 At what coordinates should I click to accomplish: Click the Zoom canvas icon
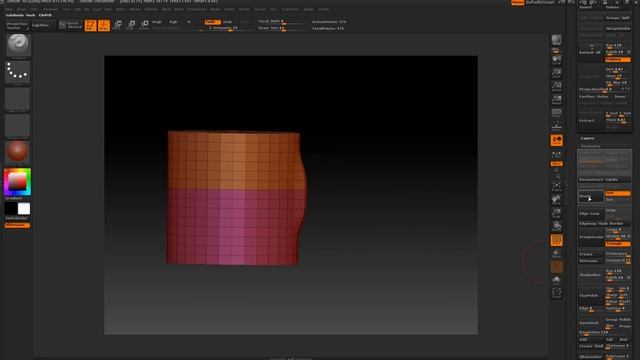tap(556, 73)
